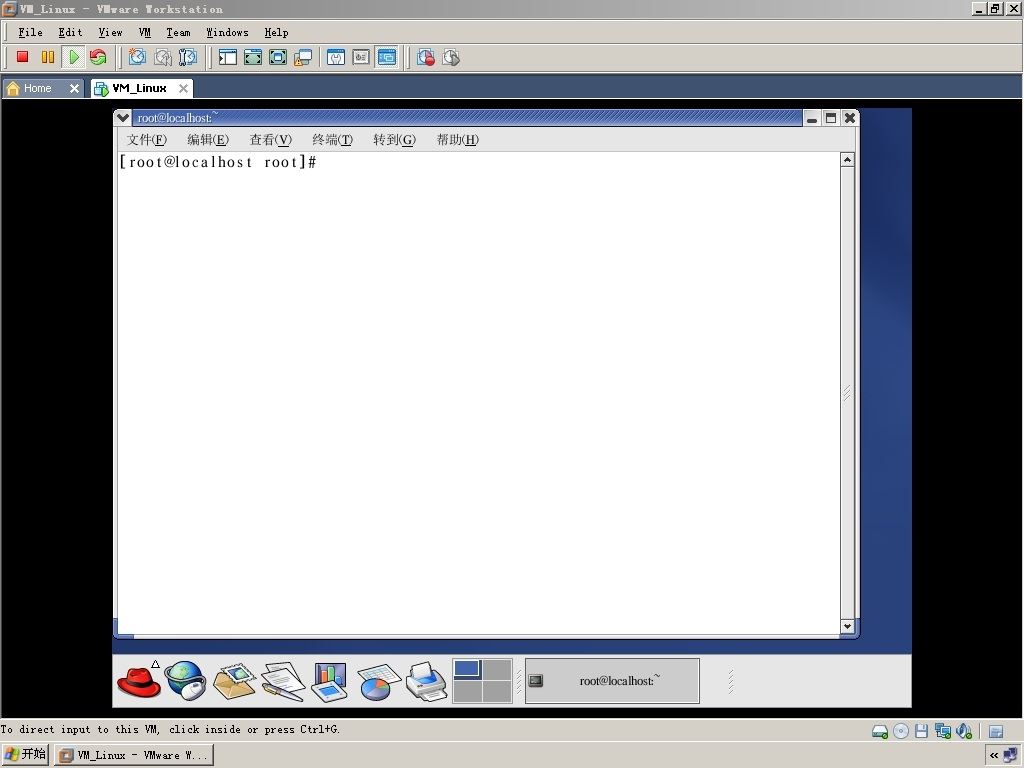The width and height of the screenshot is (1024, 768).
Task: Maximize the root@localhost terminal window
Action: click(831, 118)
